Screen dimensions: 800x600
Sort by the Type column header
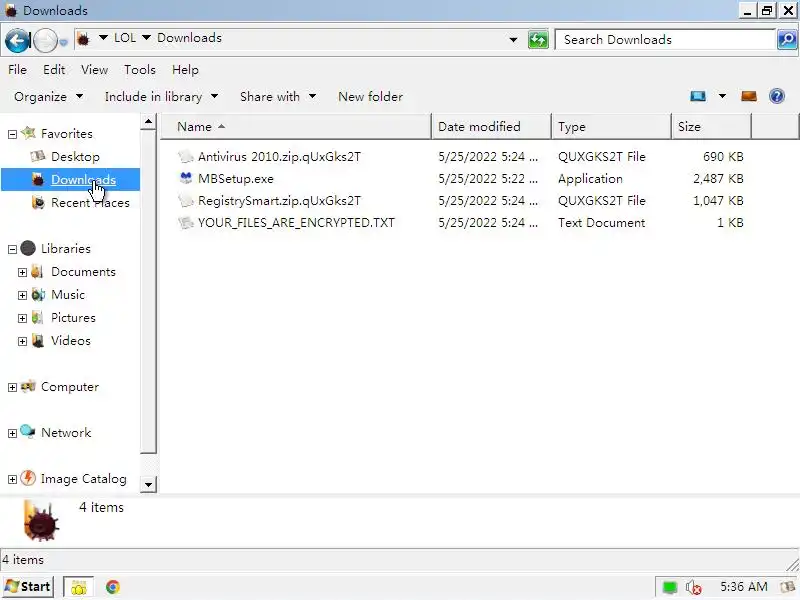point(611,127)
